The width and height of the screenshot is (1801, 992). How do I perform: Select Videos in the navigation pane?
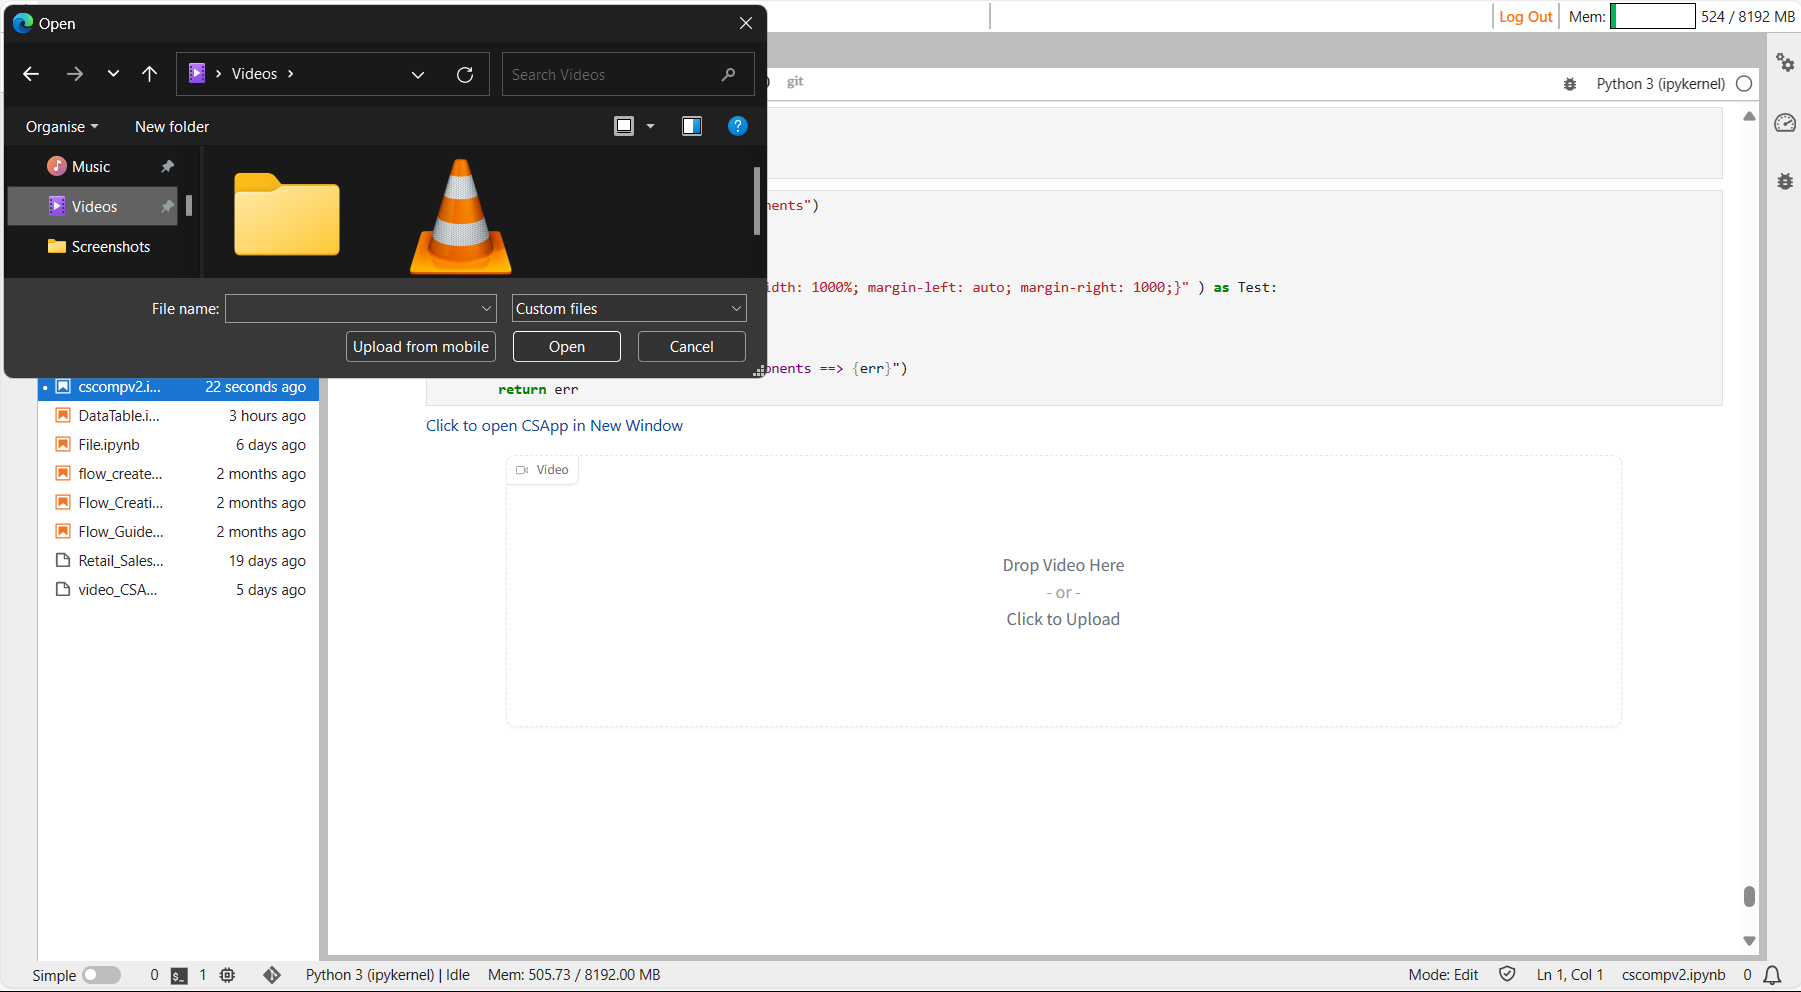92,207
